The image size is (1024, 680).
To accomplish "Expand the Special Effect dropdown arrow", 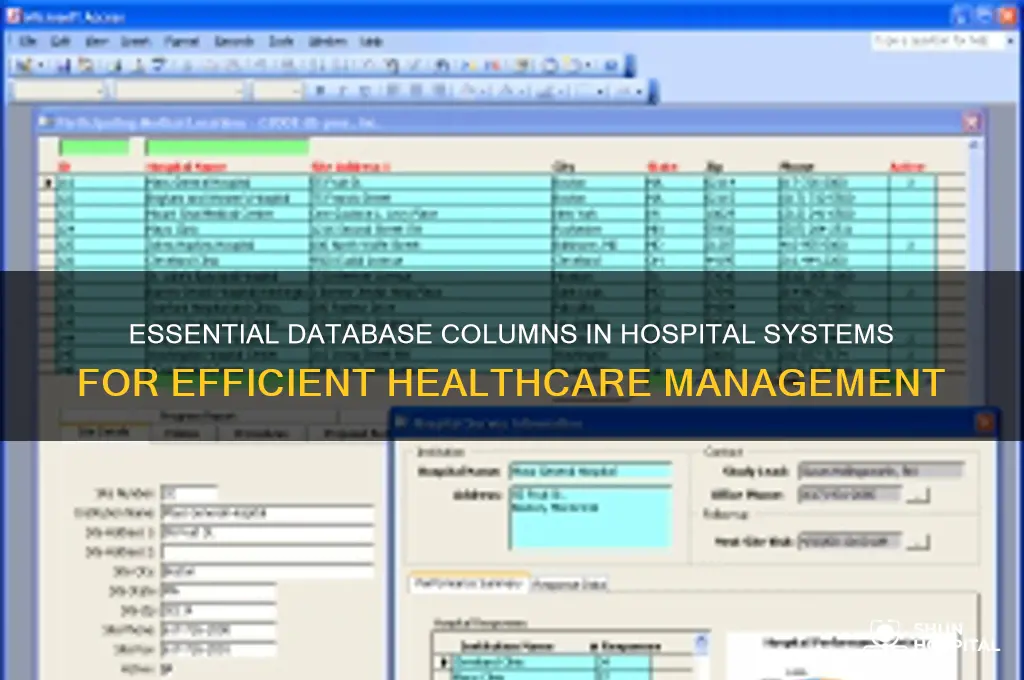I will point(639,90).
